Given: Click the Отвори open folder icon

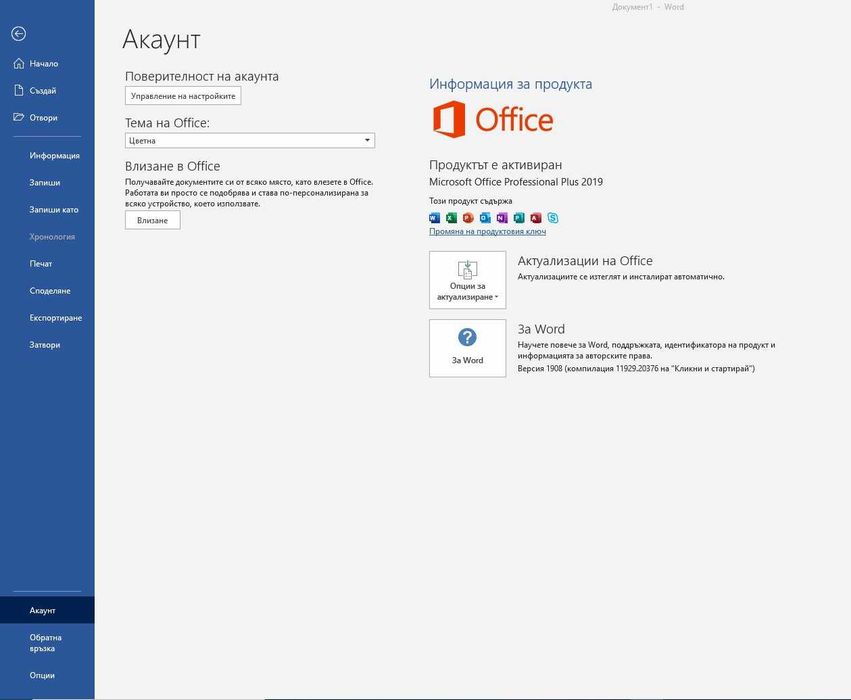Looking at the screenshot, I should click(18, 117).
